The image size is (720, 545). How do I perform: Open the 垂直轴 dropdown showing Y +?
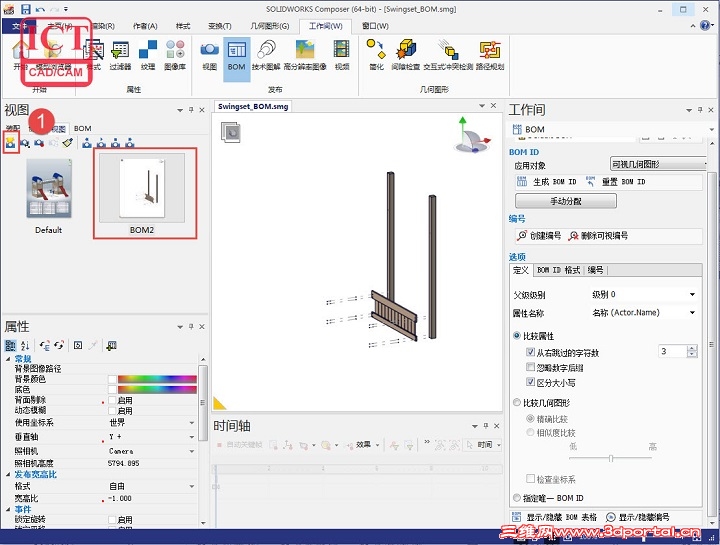pos(152,437)
